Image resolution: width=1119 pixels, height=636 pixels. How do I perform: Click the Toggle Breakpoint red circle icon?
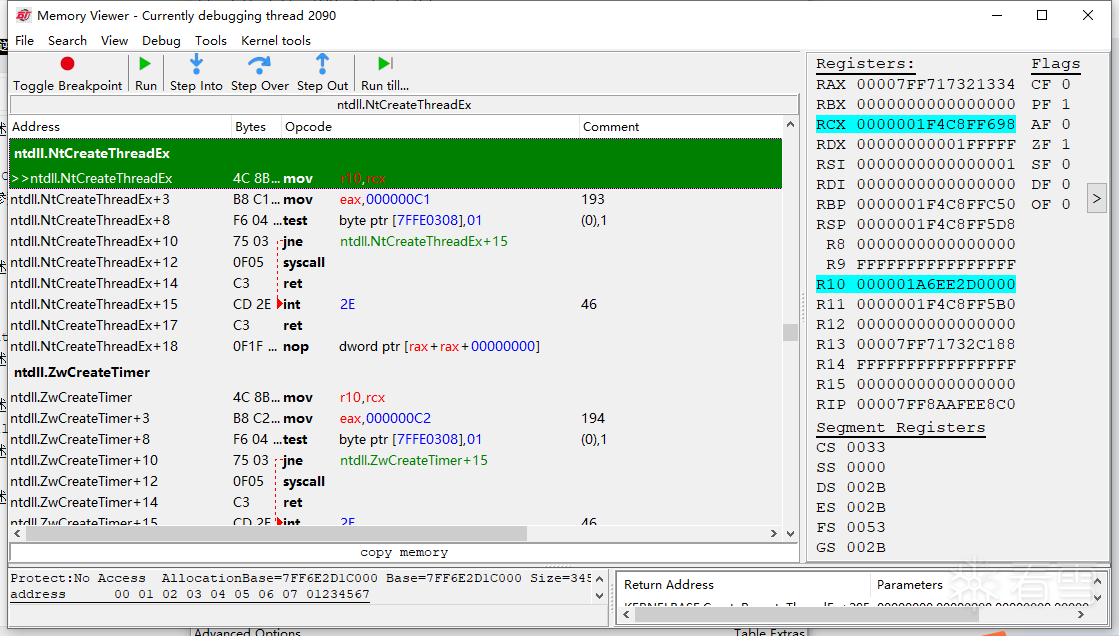pos(68,64)
